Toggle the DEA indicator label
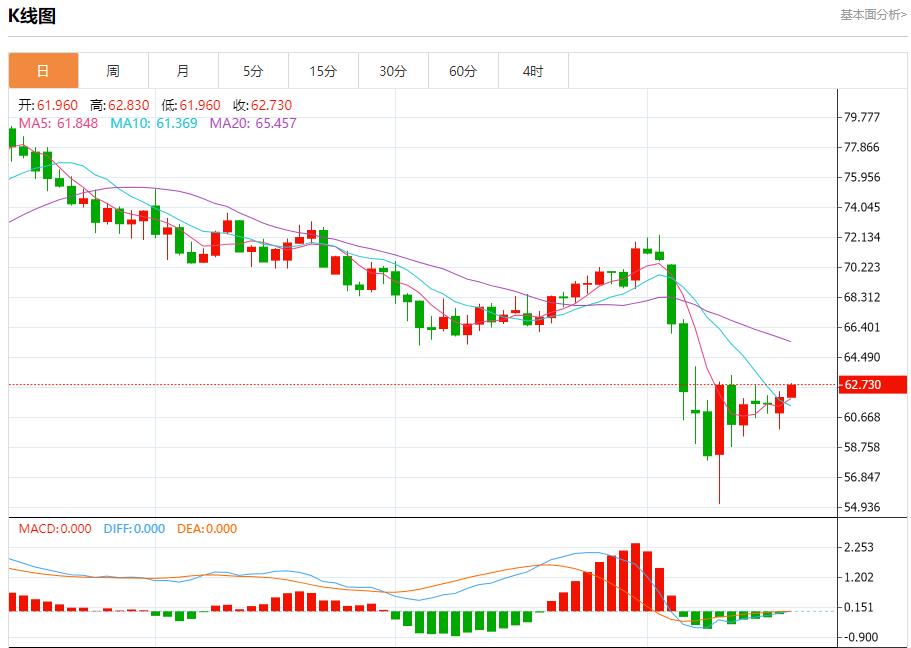The image size is (911, 648). pyautogui.click(x=209, y=531)
